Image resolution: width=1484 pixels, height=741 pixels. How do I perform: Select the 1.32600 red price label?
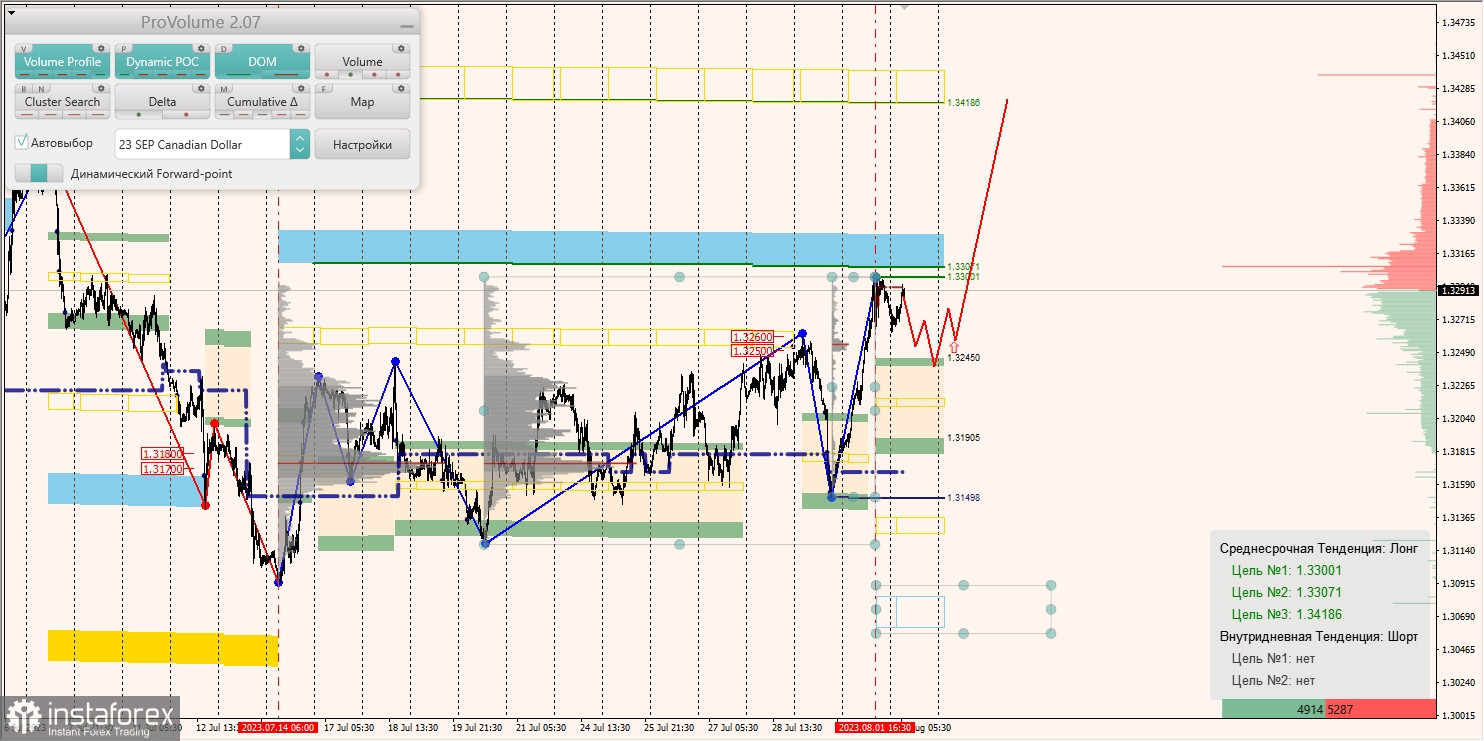752,338
